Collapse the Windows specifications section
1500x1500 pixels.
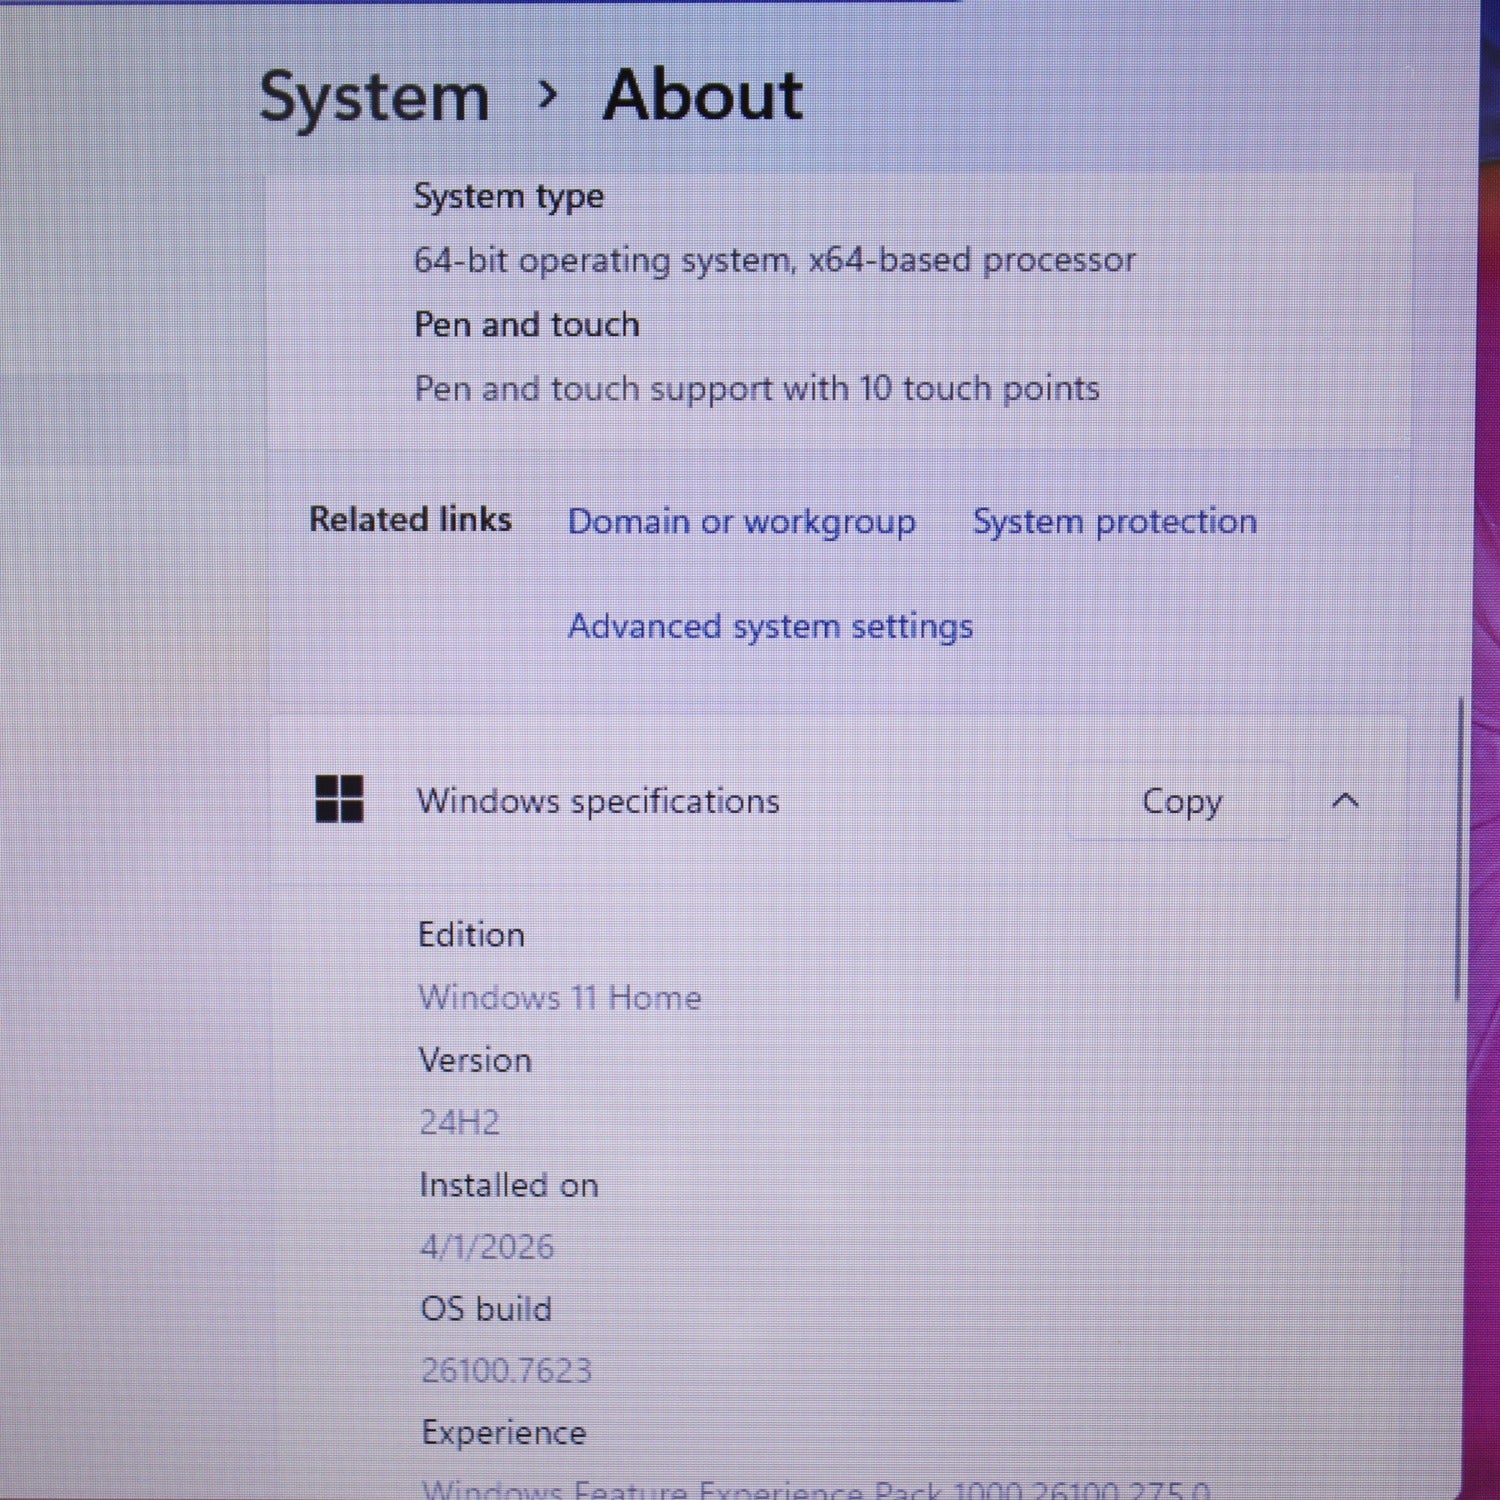click(1345, 801)
